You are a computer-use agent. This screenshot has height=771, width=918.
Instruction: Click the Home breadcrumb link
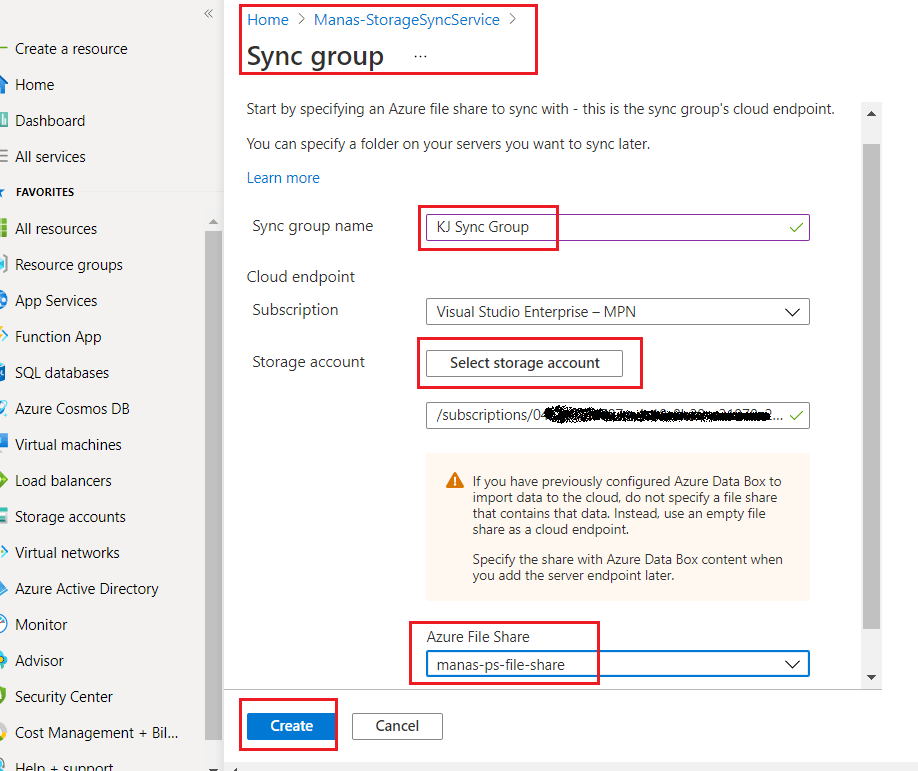click(268, 20)
